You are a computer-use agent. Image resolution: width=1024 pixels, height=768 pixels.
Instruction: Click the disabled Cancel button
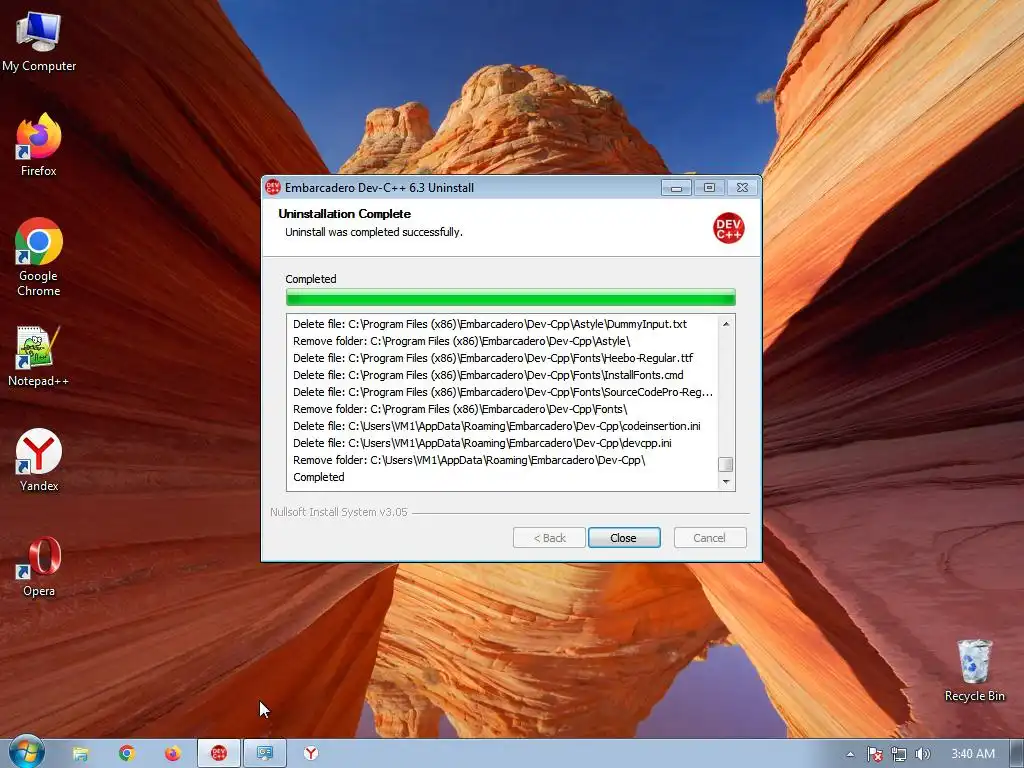tap(710, 537)
